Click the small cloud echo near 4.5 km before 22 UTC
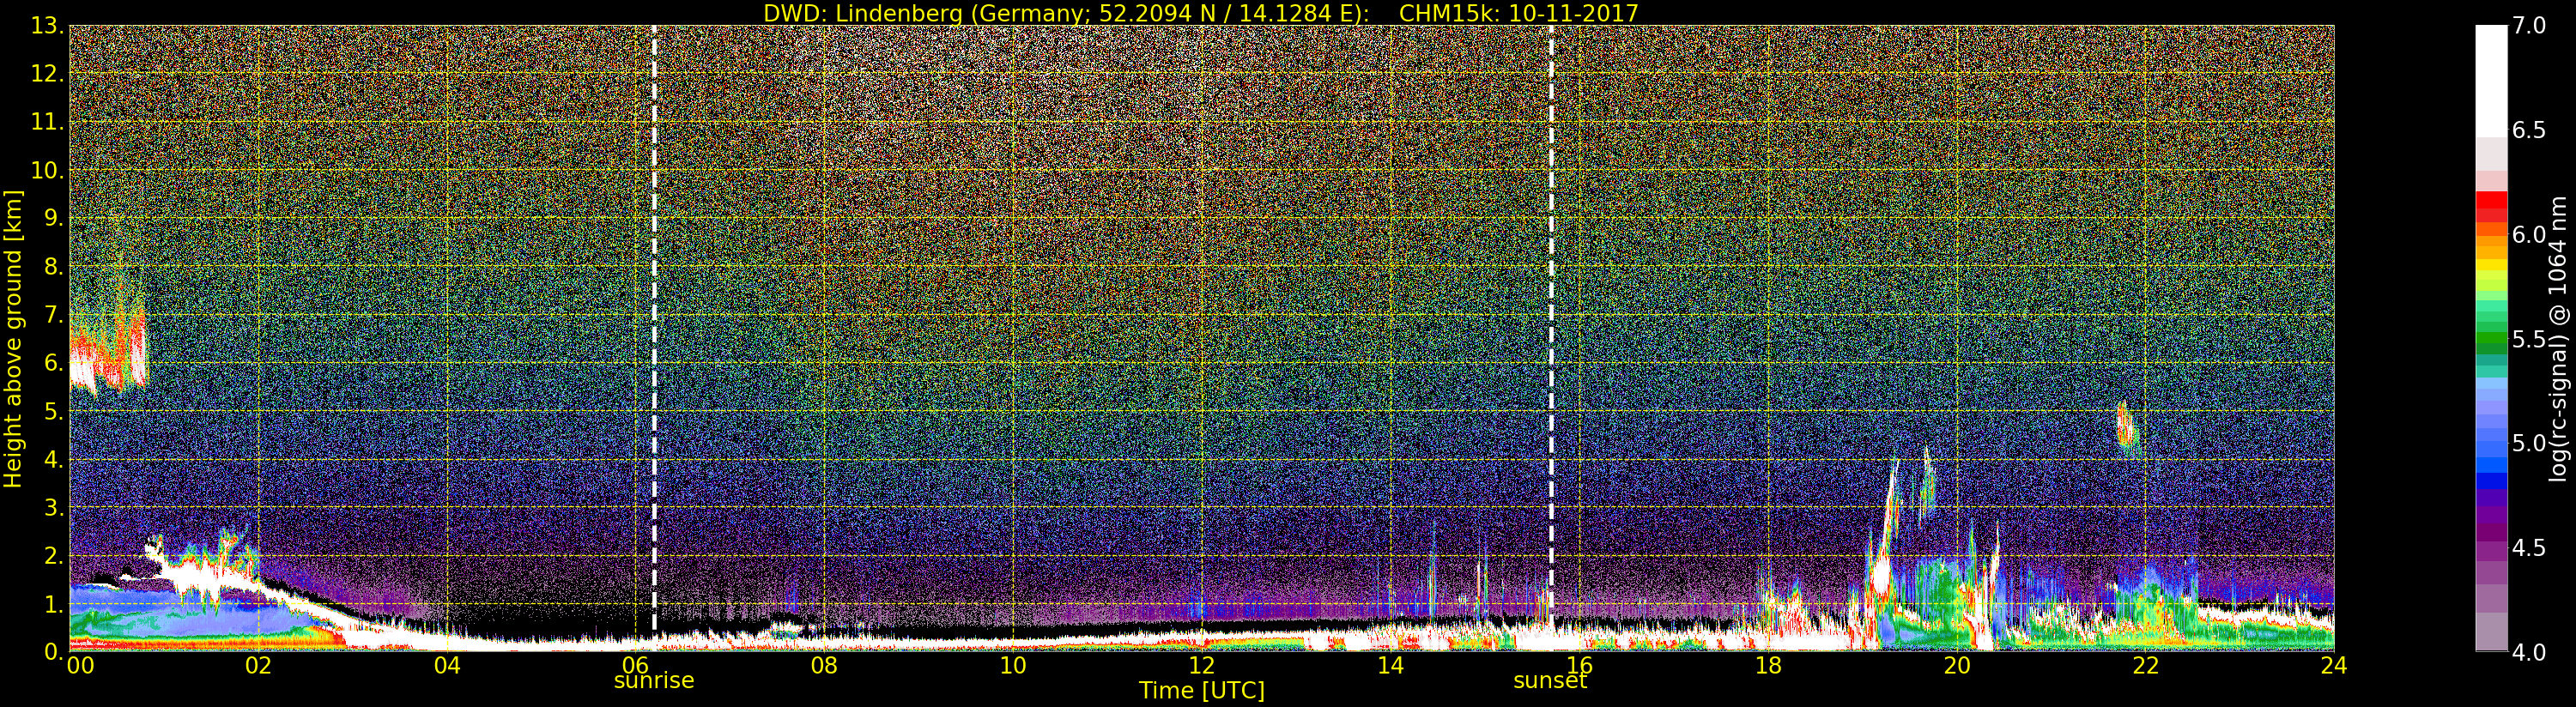Image resolution: width=2576 pixels, height=707 pixels. pos(2126,430)
